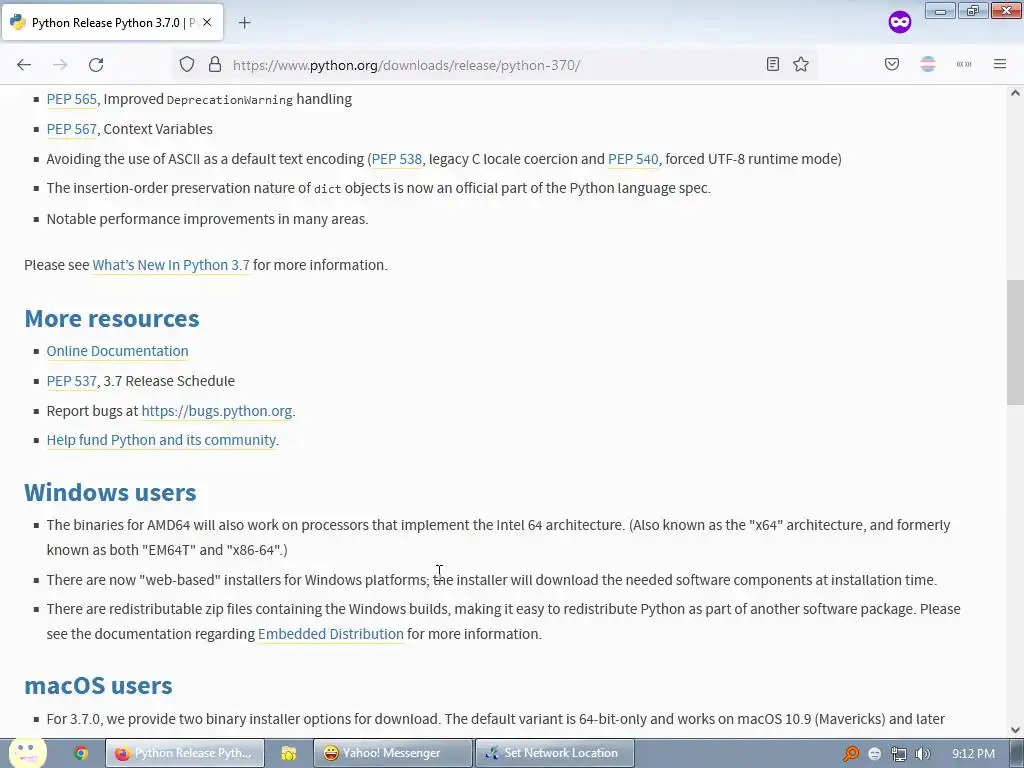This screenshot has height=768, width=1024.
Task: Visit the https://bugs.python.org link
Action: pyautogui.click(x=217, y=411)
